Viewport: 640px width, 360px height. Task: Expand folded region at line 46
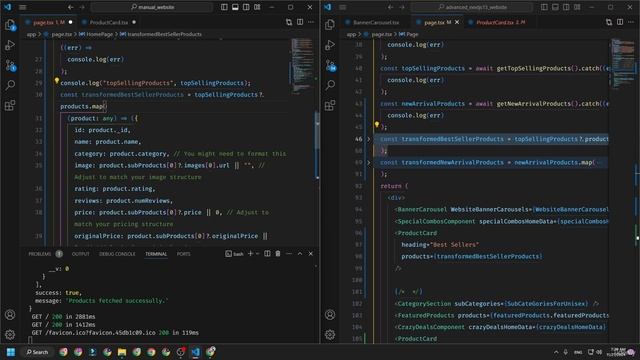click(x=369, y=139)
